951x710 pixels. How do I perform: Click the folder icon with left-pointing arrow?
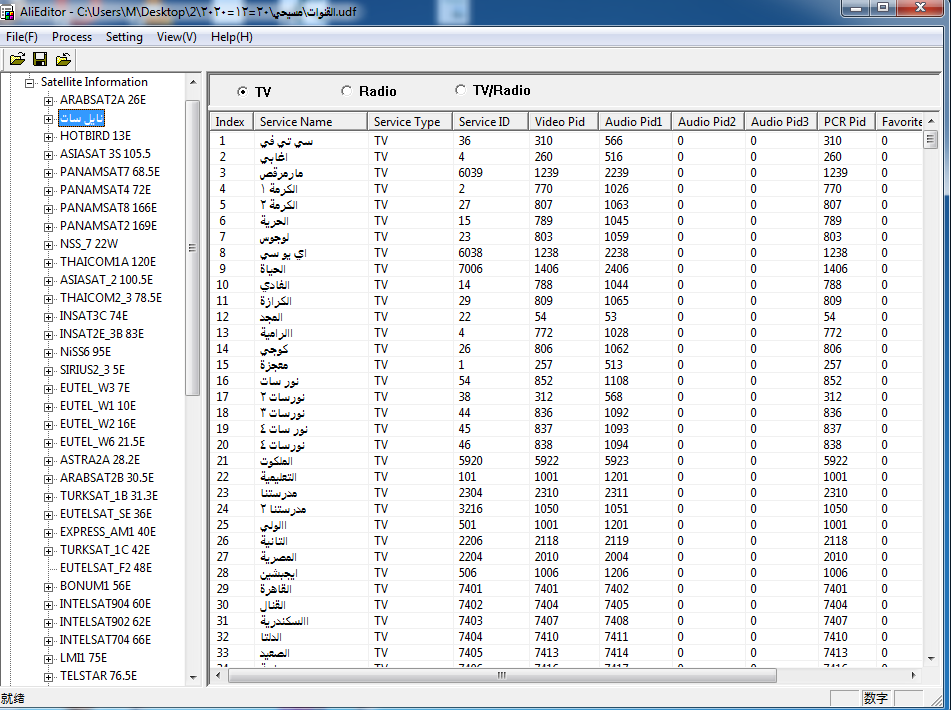[x=63, y=59]
